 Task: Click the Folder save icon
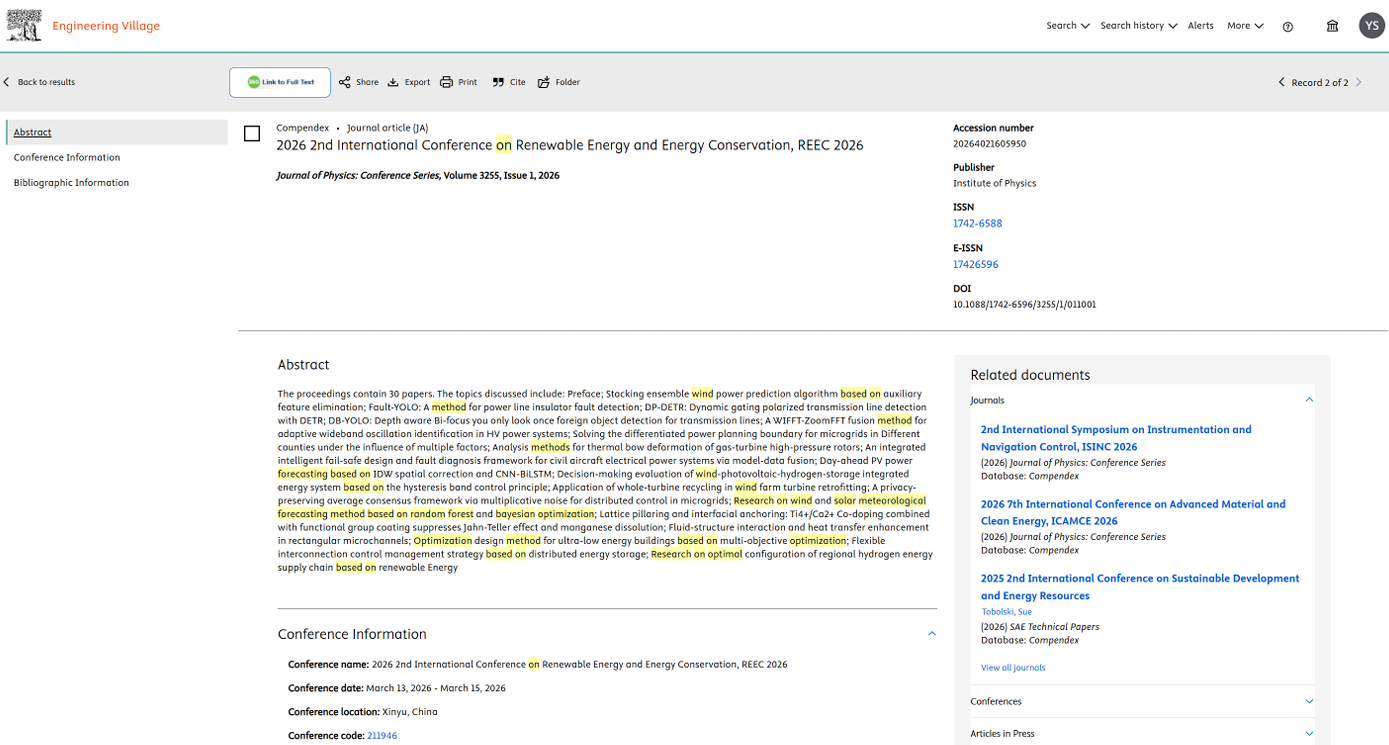(544, 82)
